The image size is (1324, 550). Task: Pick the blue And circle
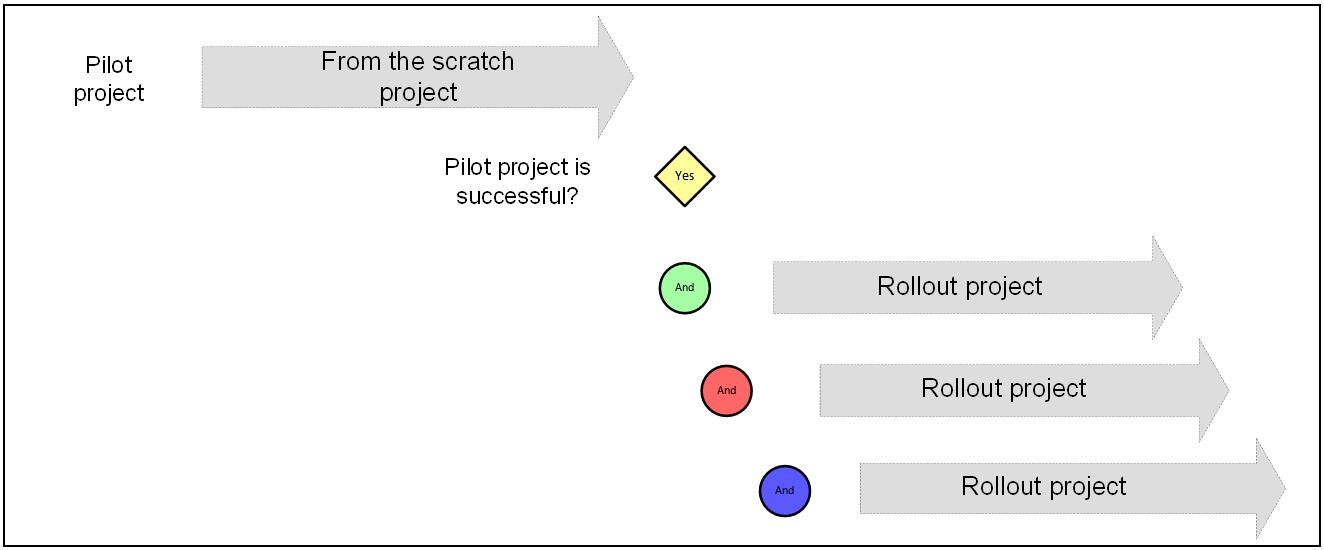785,491
